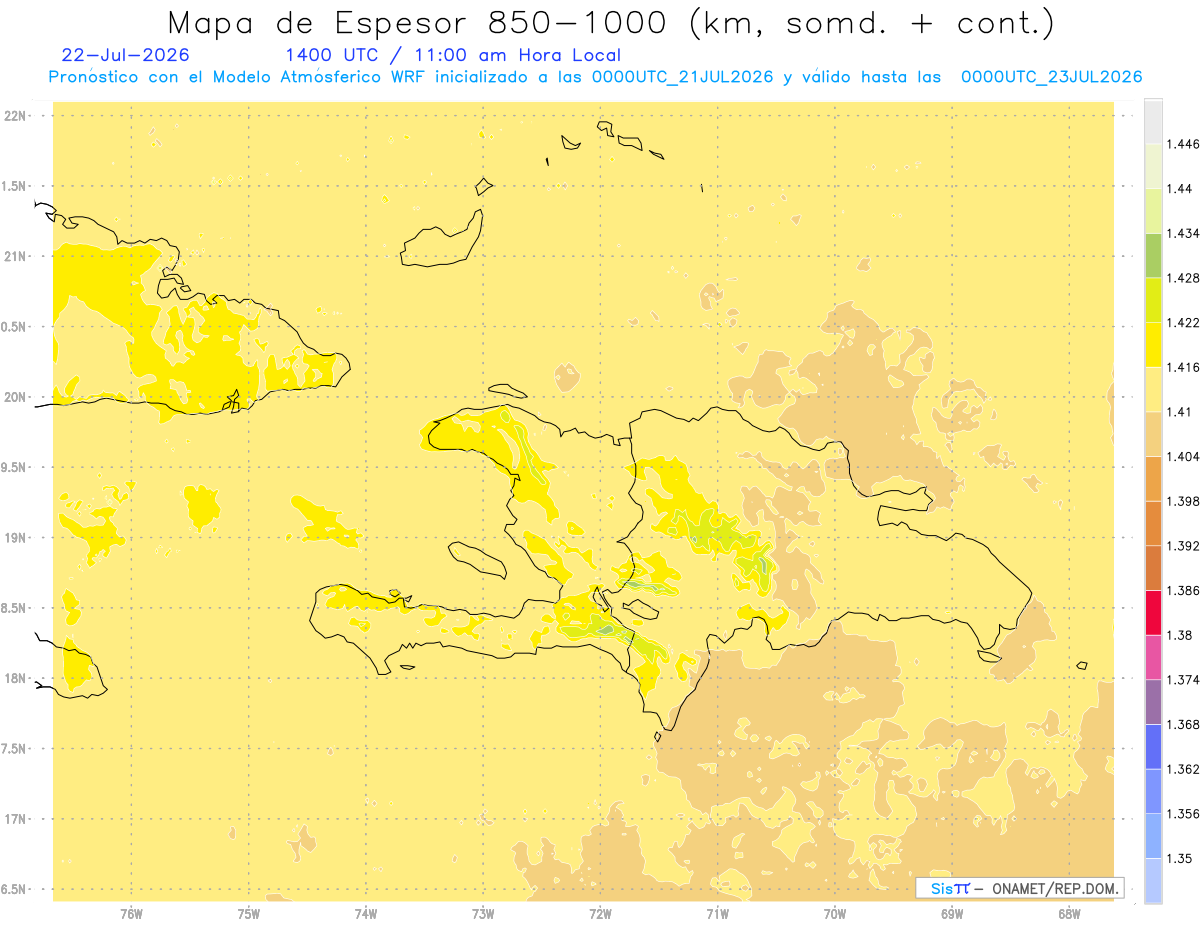The image size is (1200, 927).
Task: Click the "6.5N" latitude axis label
Action: coord(15,889)
